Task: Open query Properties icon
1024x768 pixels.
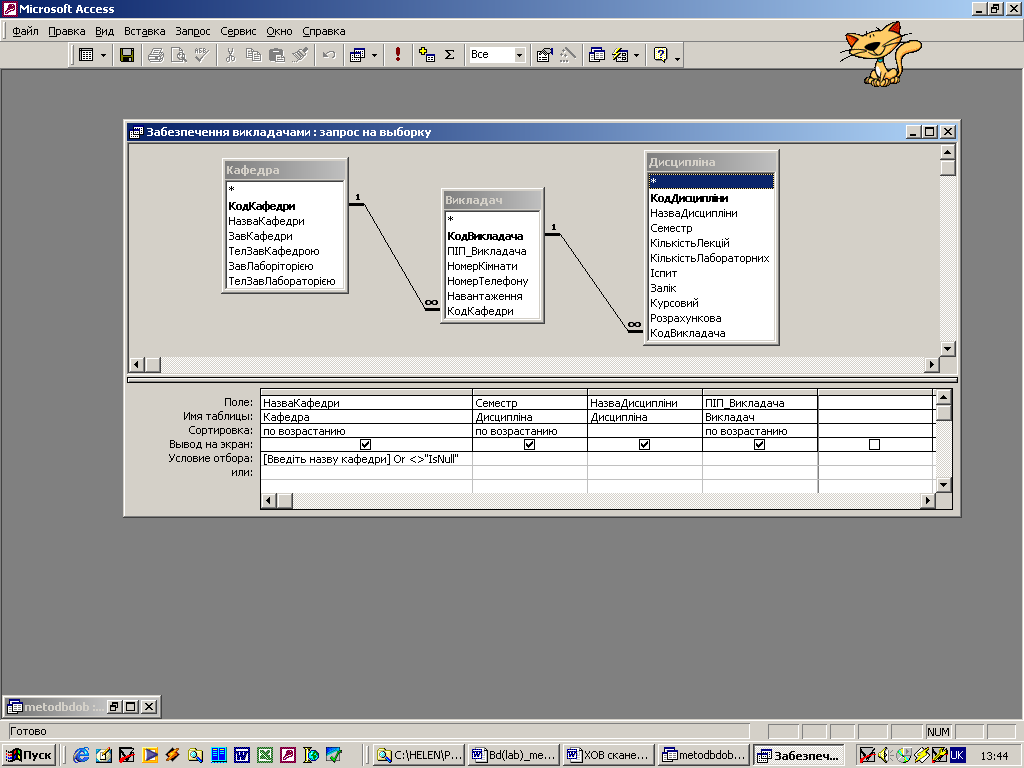Action: tap(545, 55)
